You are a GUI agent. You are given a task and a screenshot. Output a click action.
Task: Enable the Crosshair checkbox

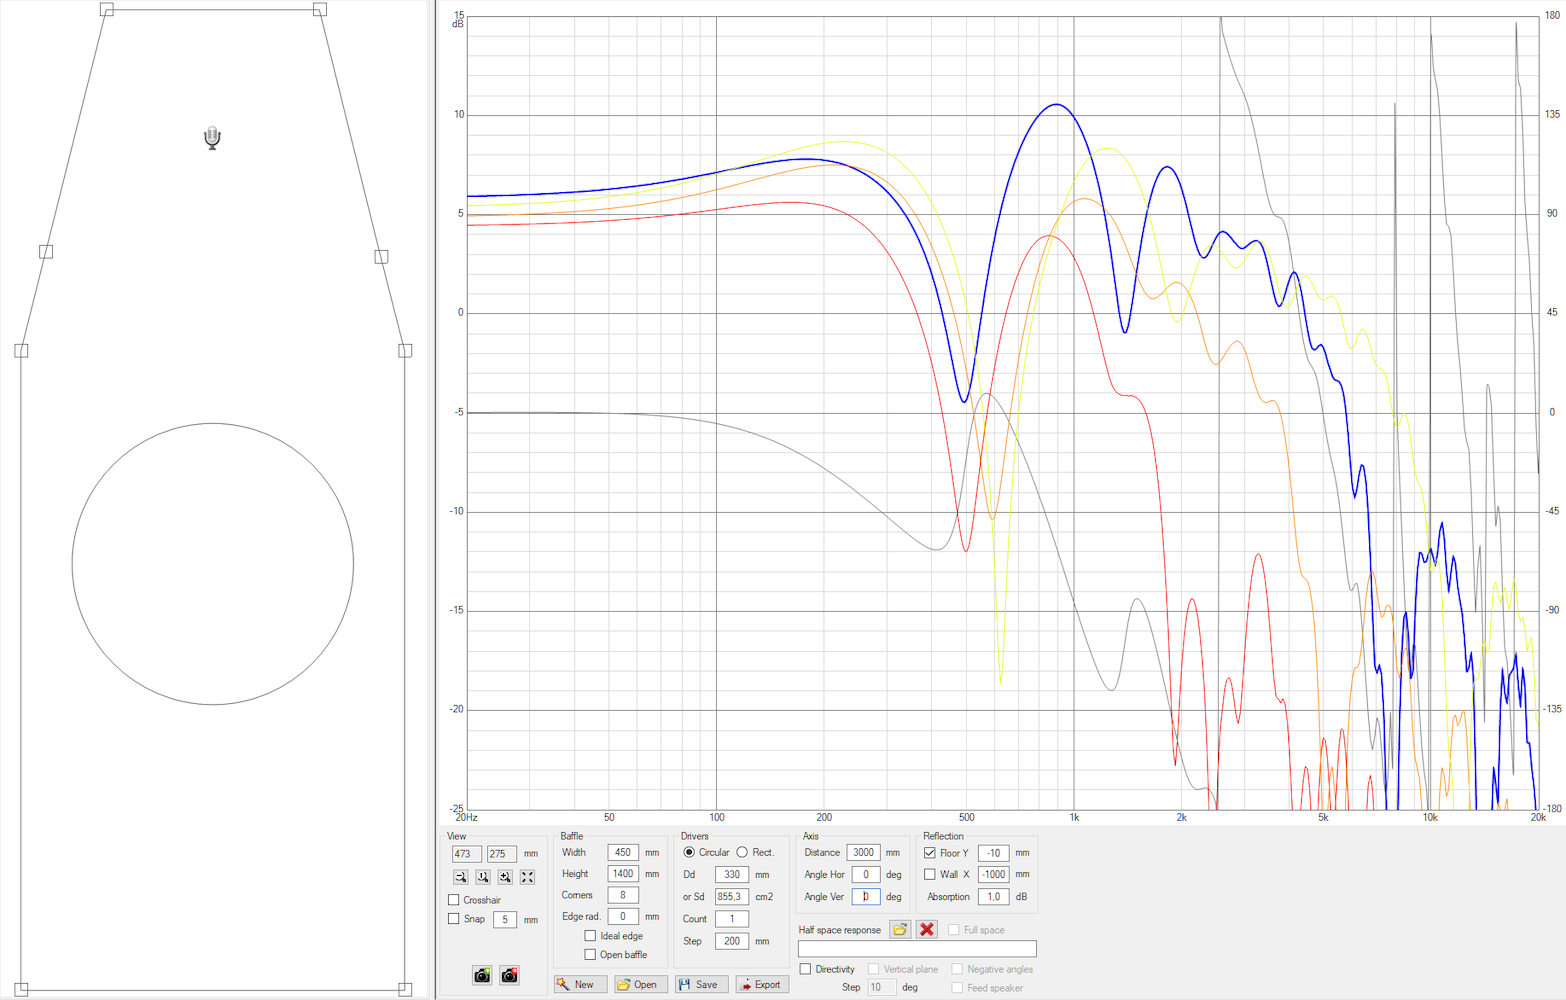click(x=454, y=900)
